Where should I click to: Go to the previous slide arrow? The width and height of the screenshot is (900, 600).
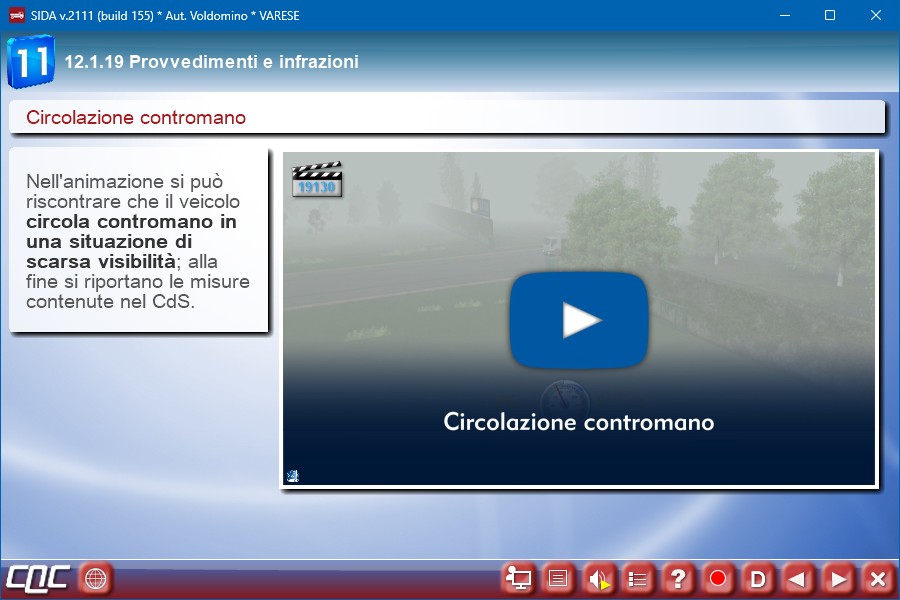[x=797, y=578]
